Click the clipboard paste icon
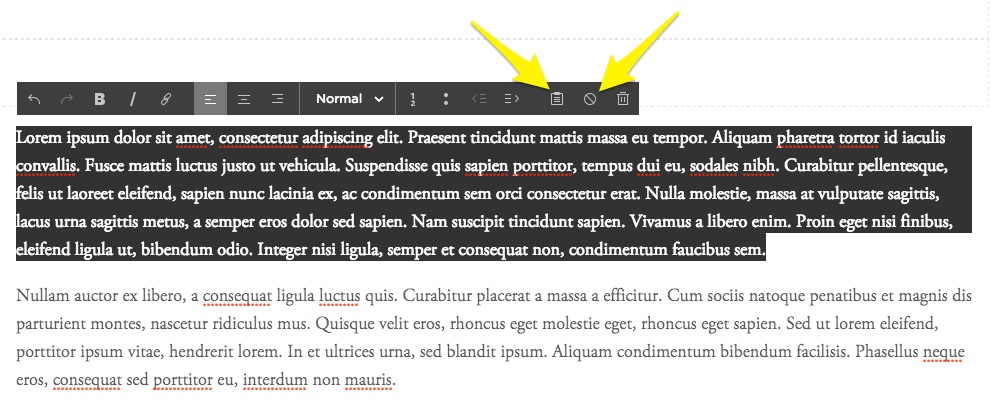This screenshot has width=992, height=401. click(558, 99)
